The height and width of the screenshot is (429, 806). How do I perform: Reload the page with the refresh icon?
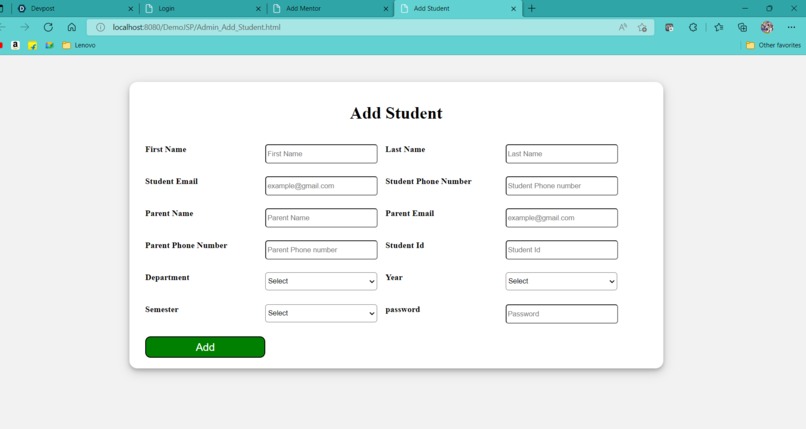(48, 27)
